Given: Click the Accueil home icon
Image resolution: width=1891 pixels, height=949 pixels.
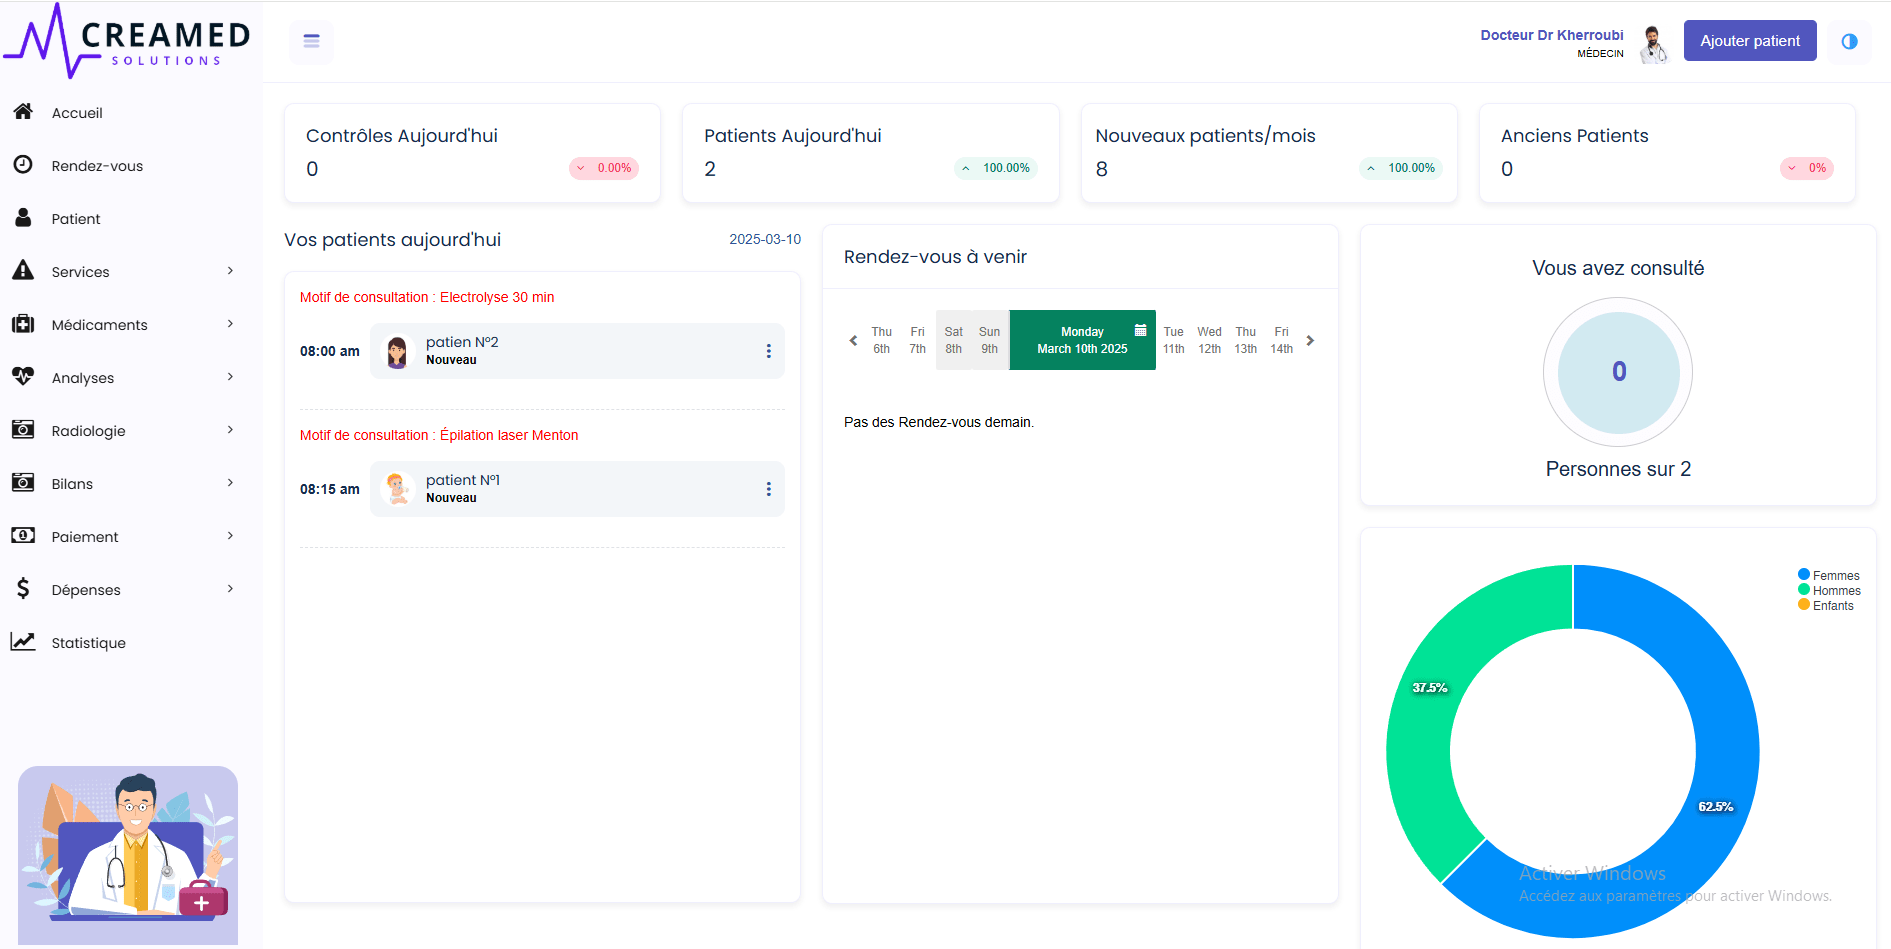Looking at the screenshot, I should click(x=23, y=112).
